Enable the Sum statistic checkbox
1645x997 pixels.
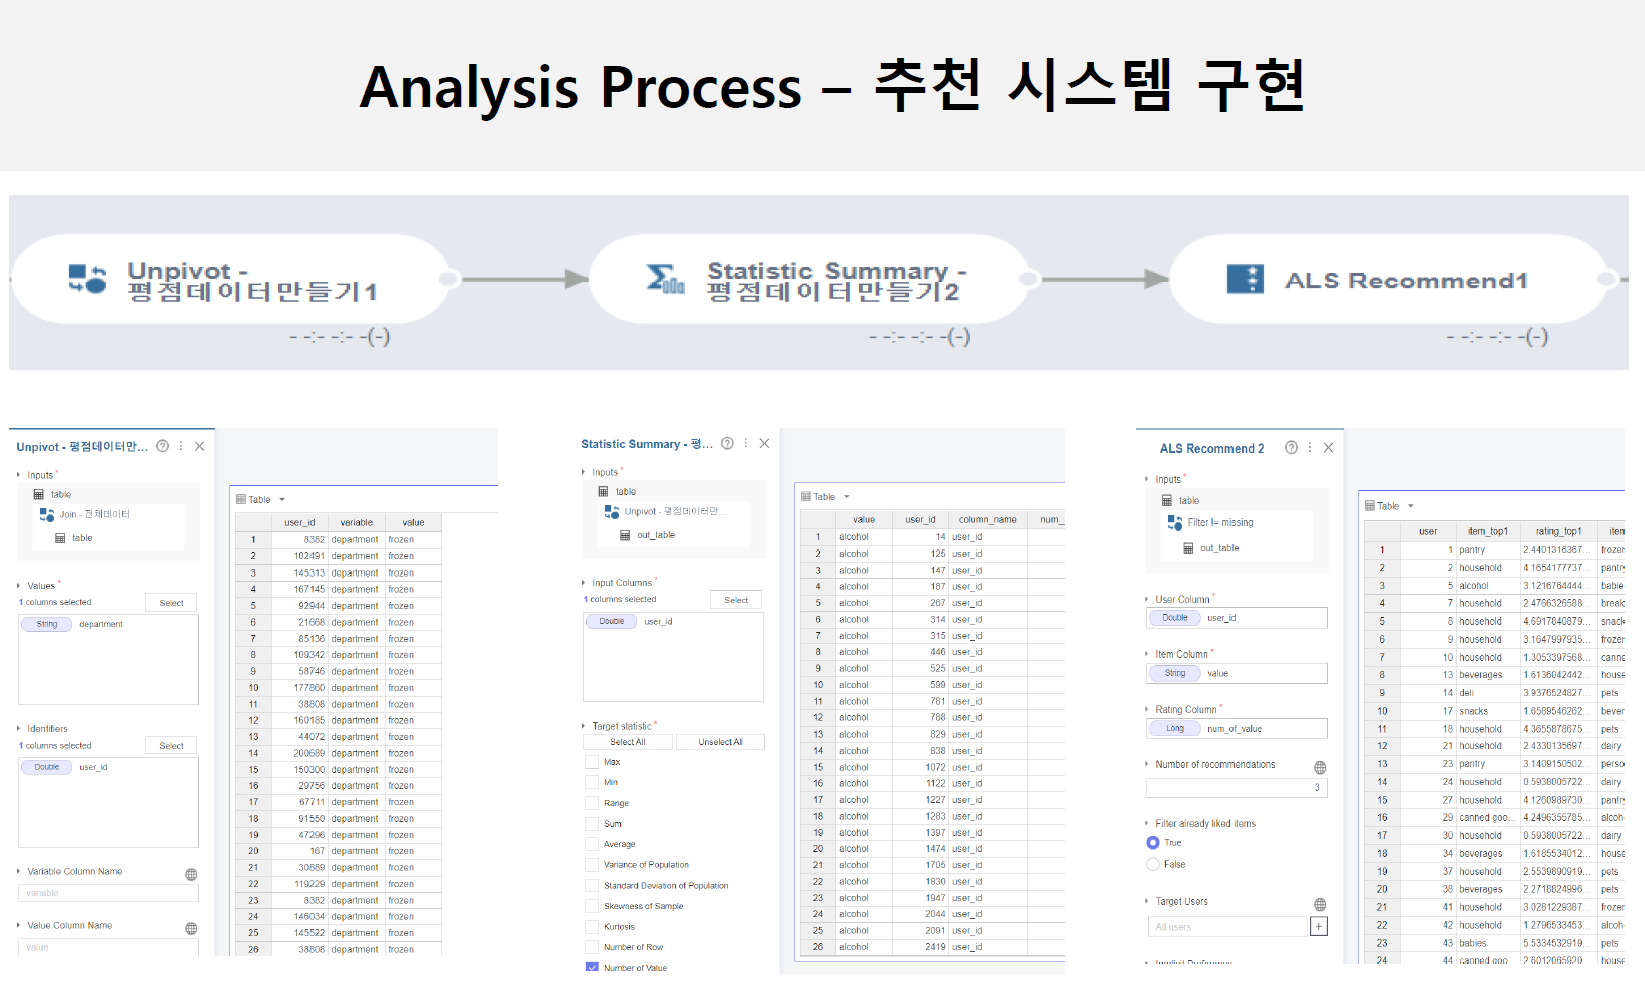(x=592, y=823)
